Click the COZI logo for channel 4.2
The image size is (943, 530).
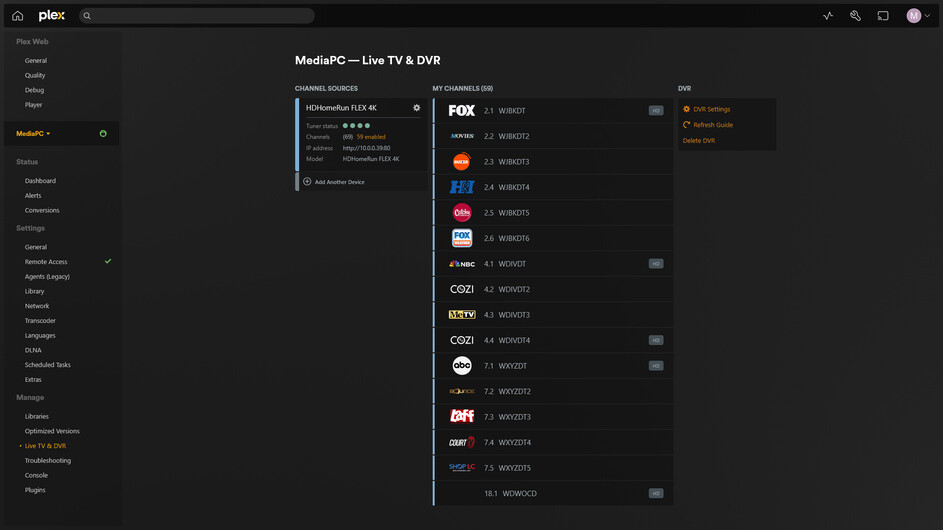pyautogui.click(x=462, y=289)
